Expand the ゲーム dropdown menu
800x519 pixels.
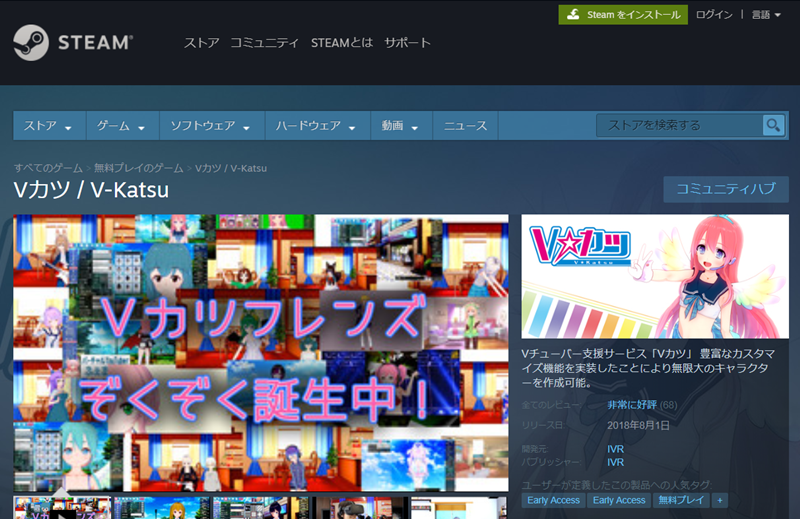[122, 126]
